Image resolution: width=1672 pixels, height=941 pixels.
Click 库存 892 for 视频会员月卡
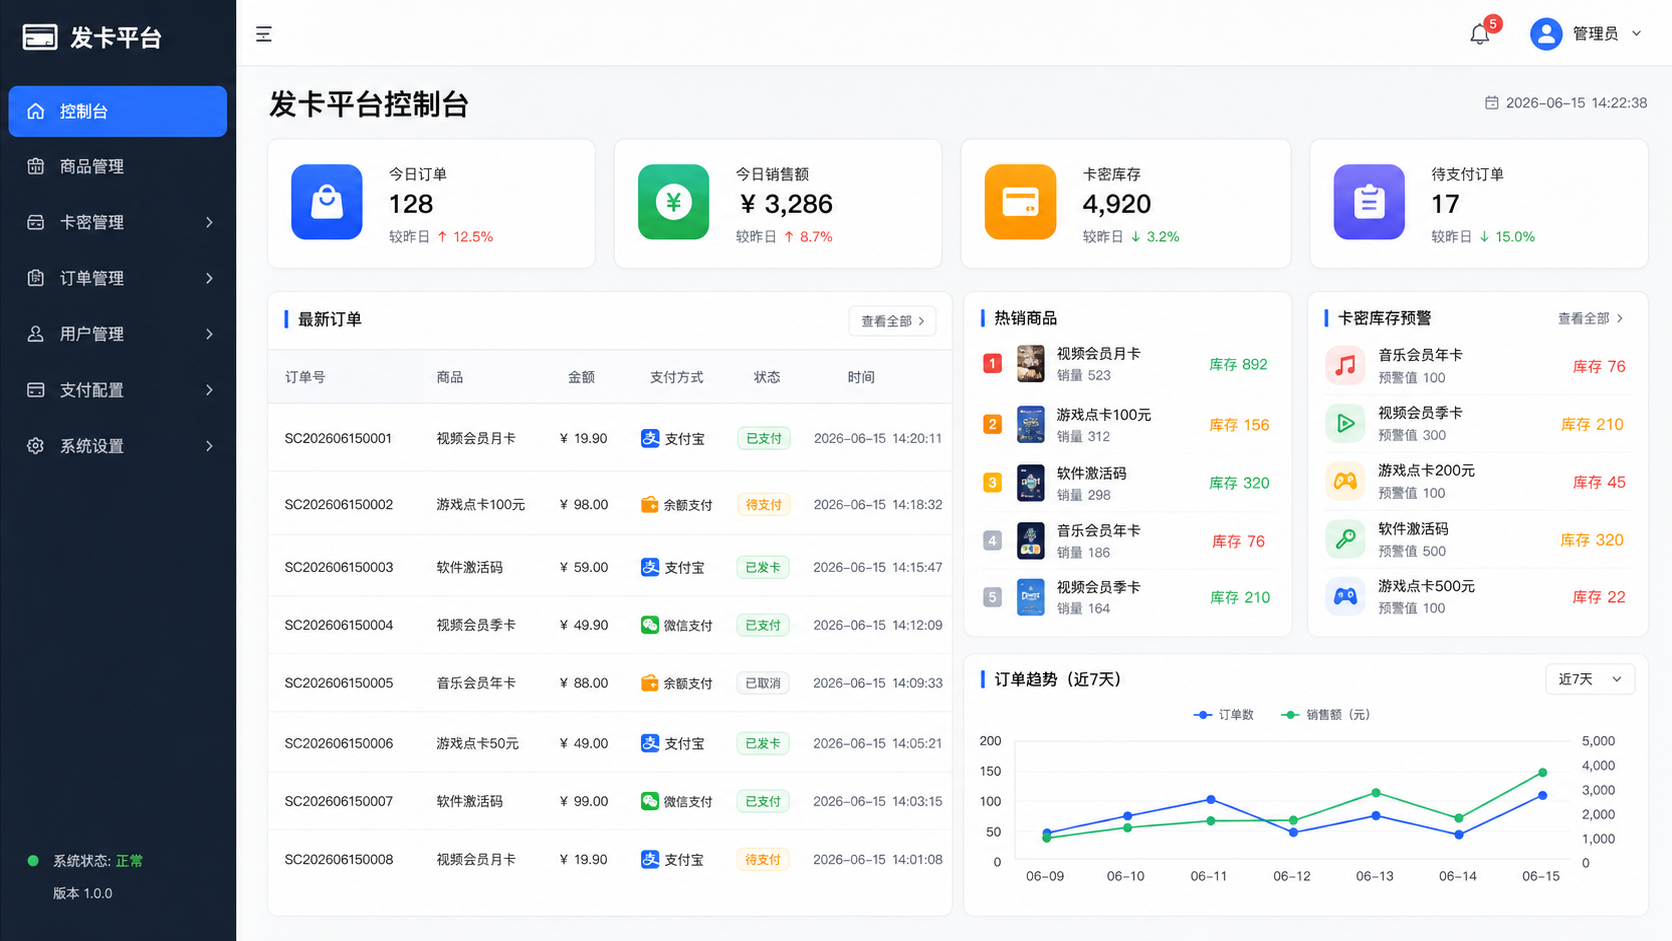[1239, 365]
